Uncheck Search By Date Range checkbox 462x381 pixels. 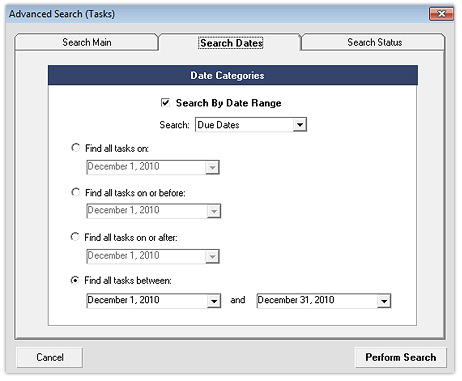(x=165, y=102)
